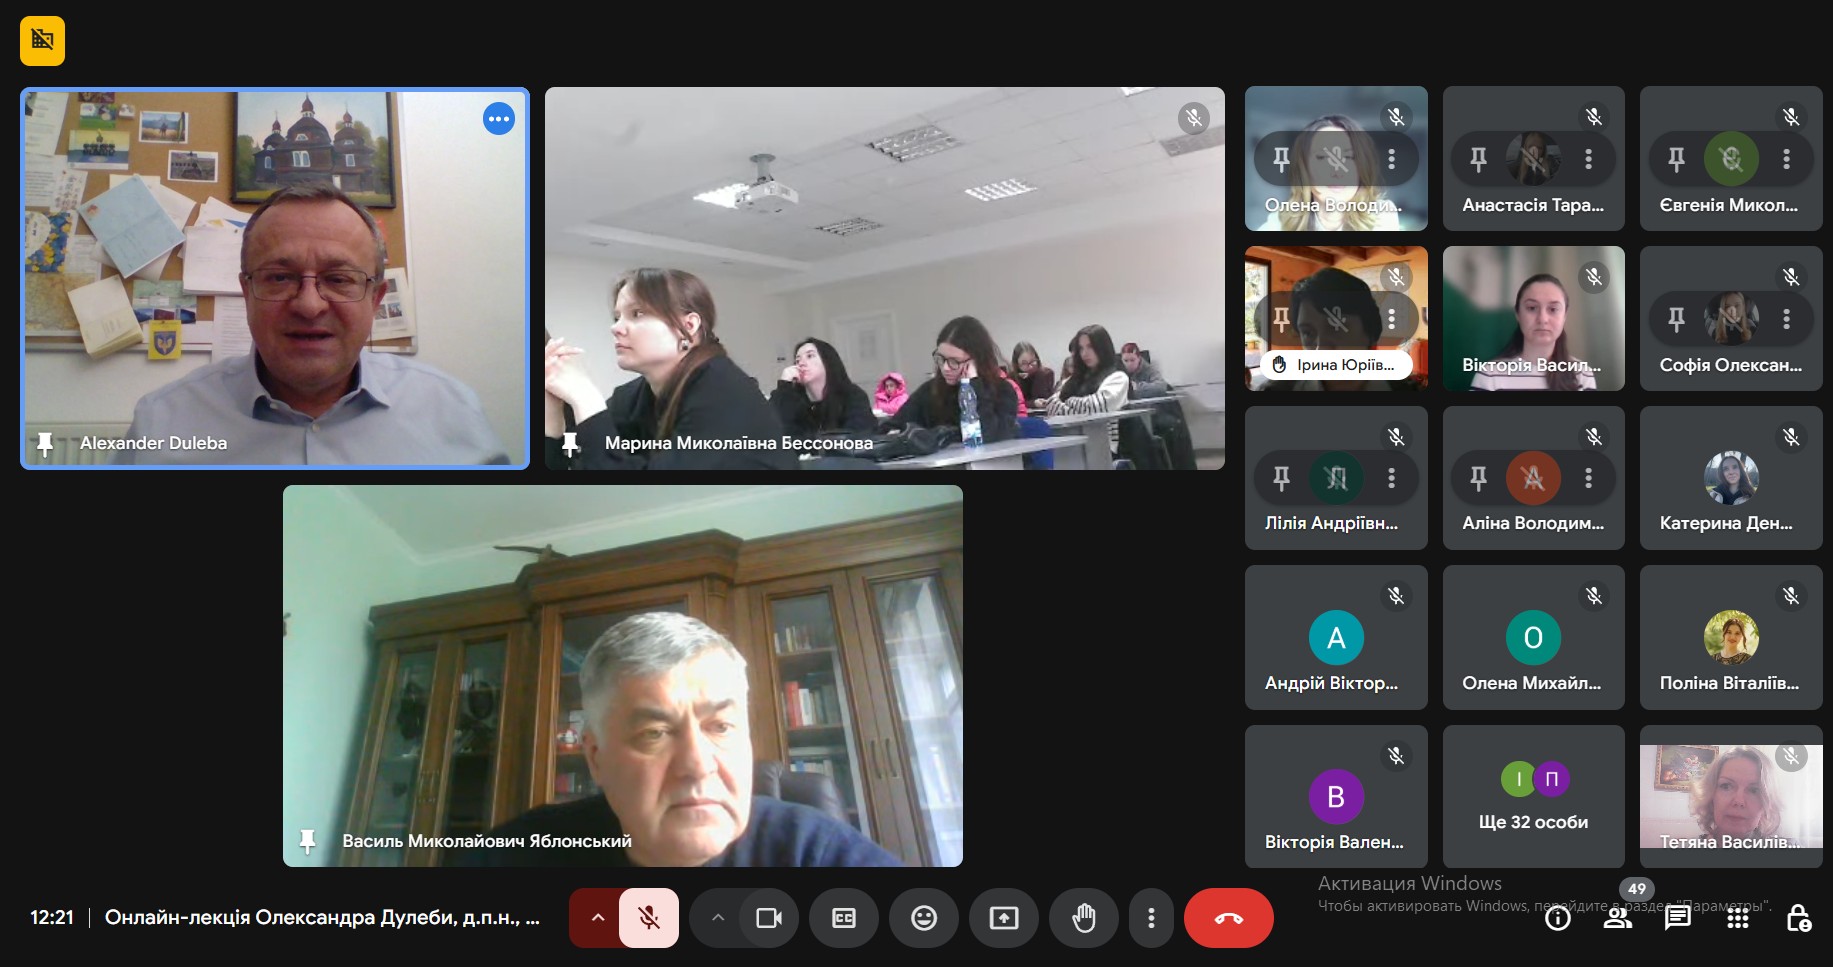
Task: Unmute your microphone in the bottom toolbar
Action: point(648,918)
